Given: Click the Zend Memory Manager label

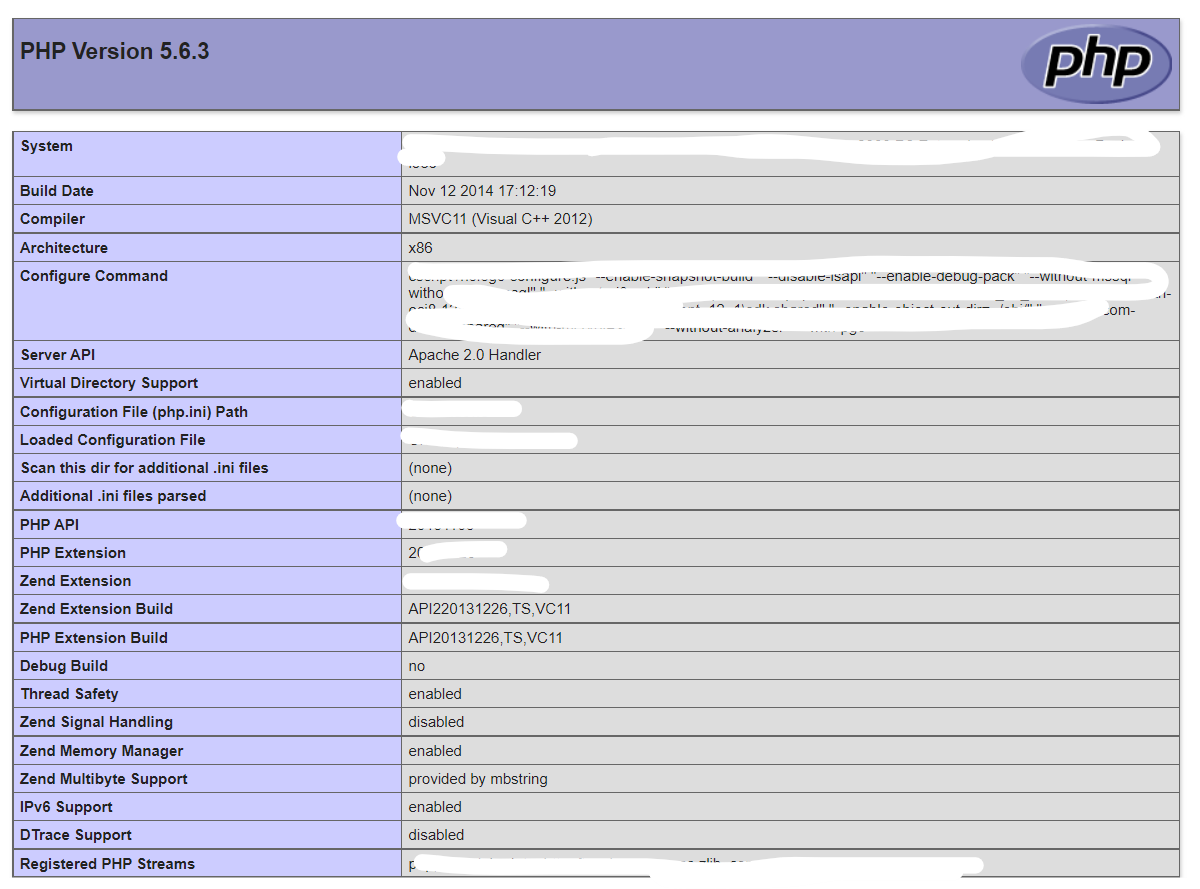Looking at the screenshot, I should (x=102, y=751).
